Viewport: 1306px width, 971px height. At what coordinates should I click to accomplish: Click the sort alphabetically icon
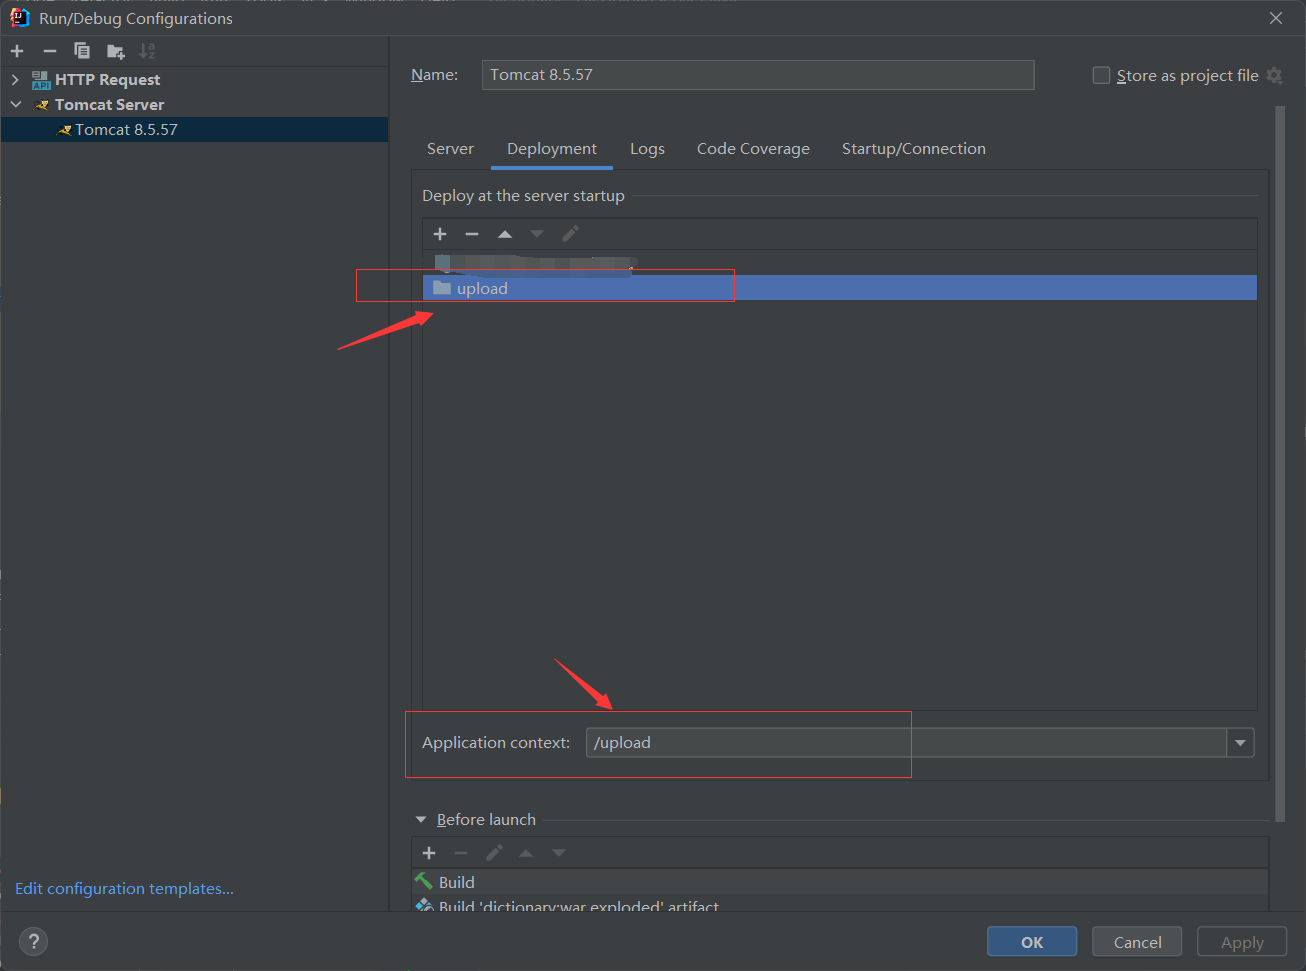147,51
